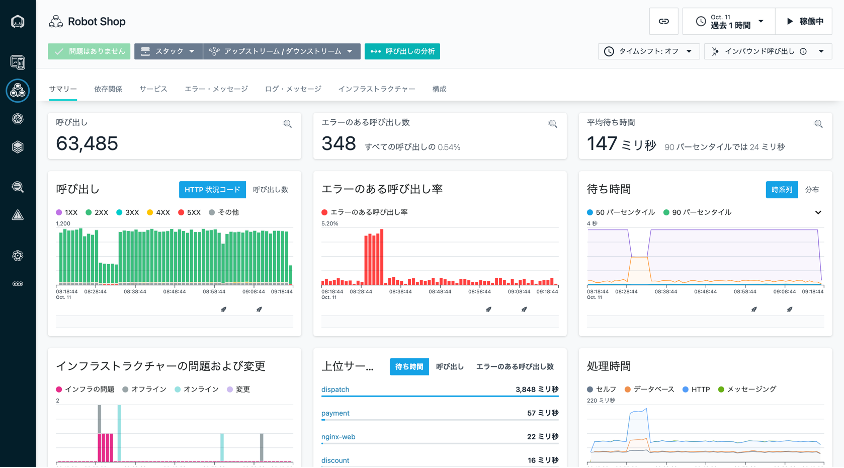Switch 呼び出し chart to 呼び出し数 view
This screenshot has height=468, width=844.
coord(270,190)
